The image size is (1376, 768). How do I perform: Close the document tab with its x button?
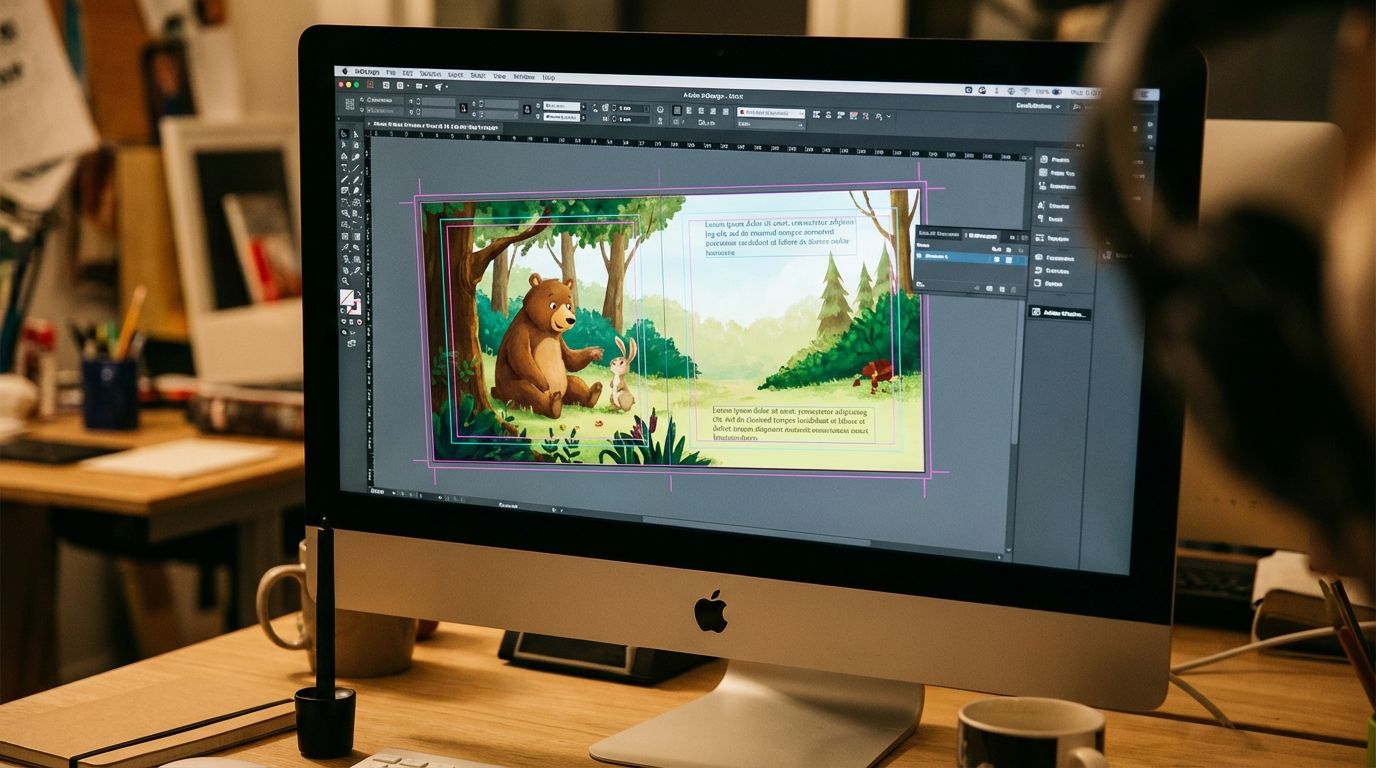[x=369, y=124]
